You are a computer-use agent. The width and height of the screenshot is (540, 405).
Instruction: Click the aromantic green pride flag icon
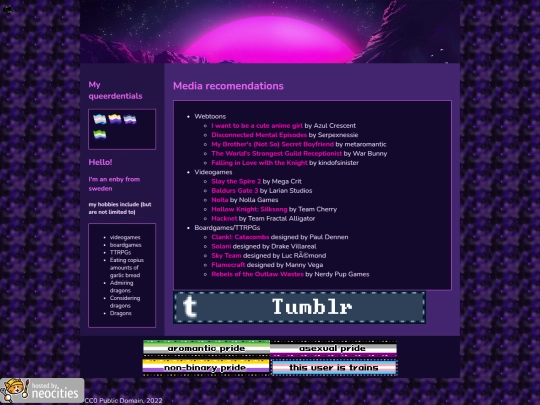[x=100, y=134]
